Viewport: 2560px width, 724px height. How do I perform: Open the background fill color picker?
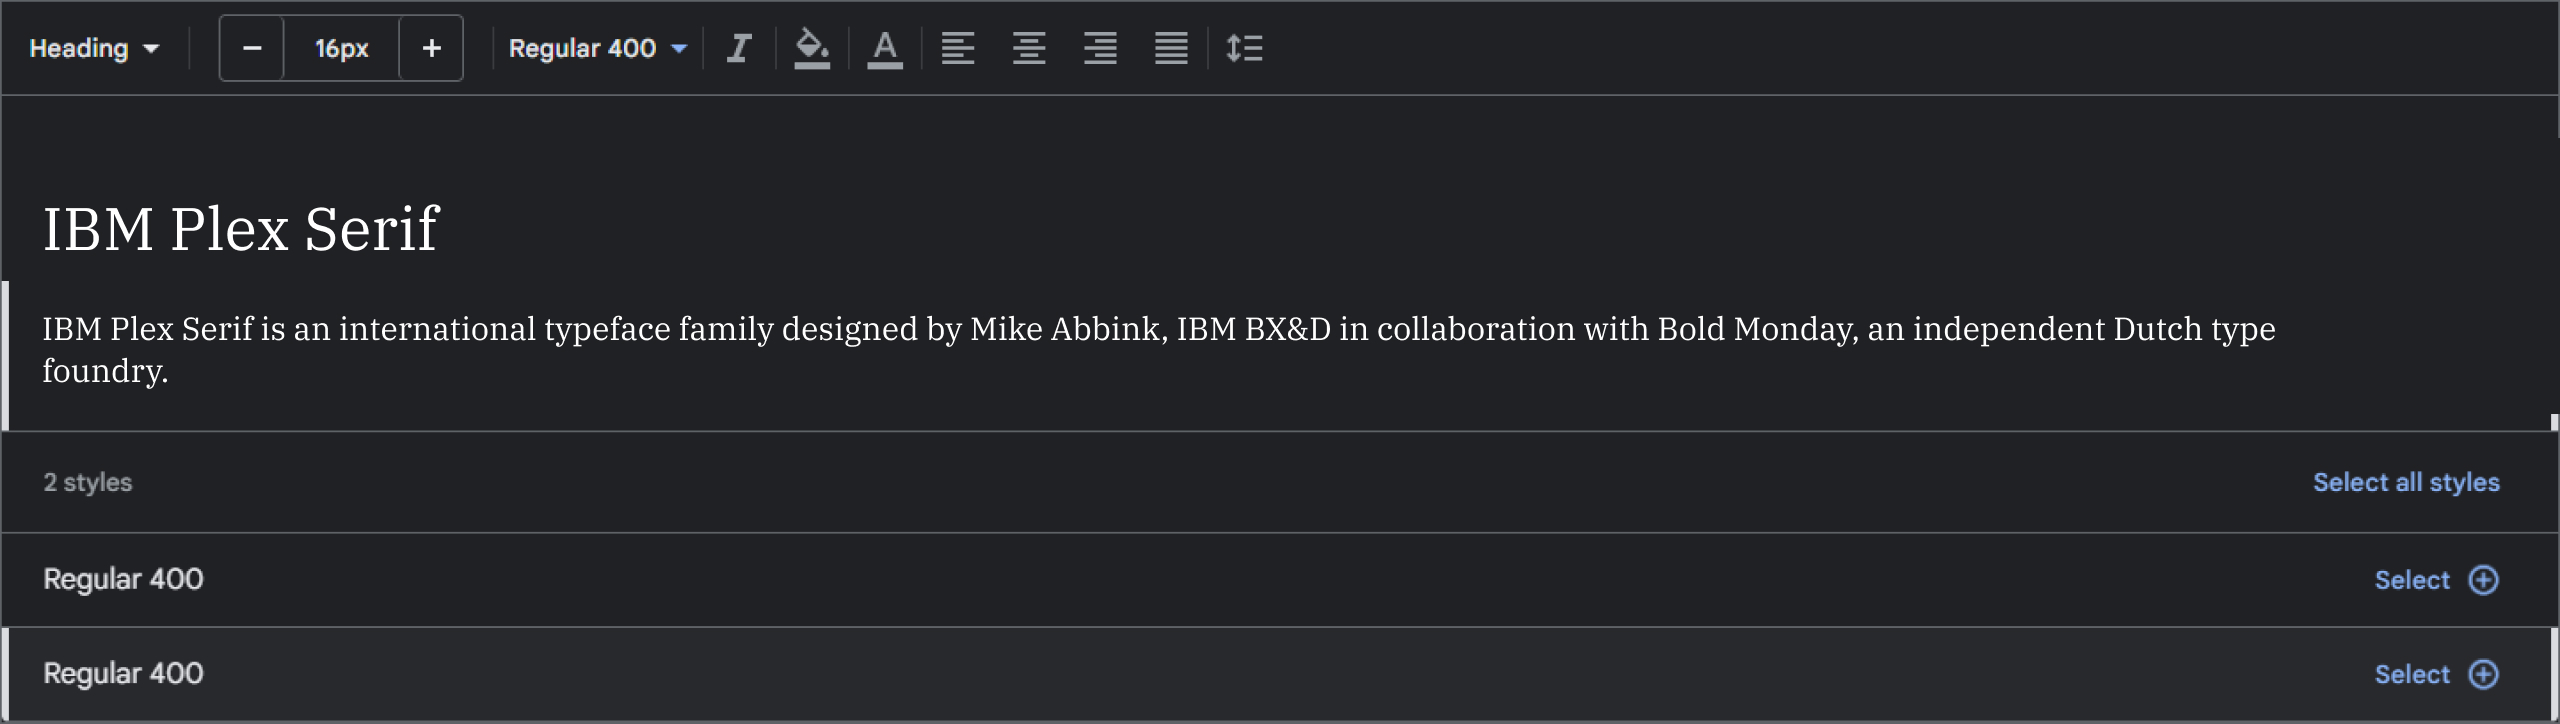point(812,48)
